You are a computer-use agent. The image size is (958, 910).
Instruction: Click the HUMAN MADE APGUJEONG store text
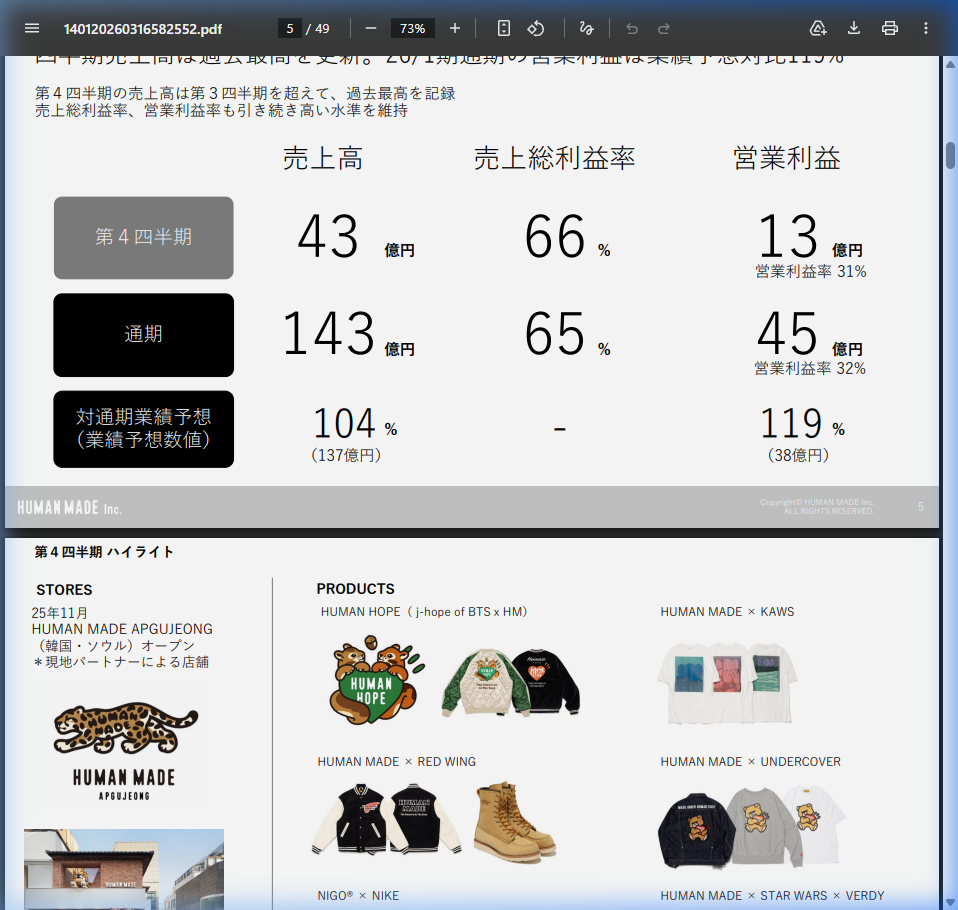122,629
